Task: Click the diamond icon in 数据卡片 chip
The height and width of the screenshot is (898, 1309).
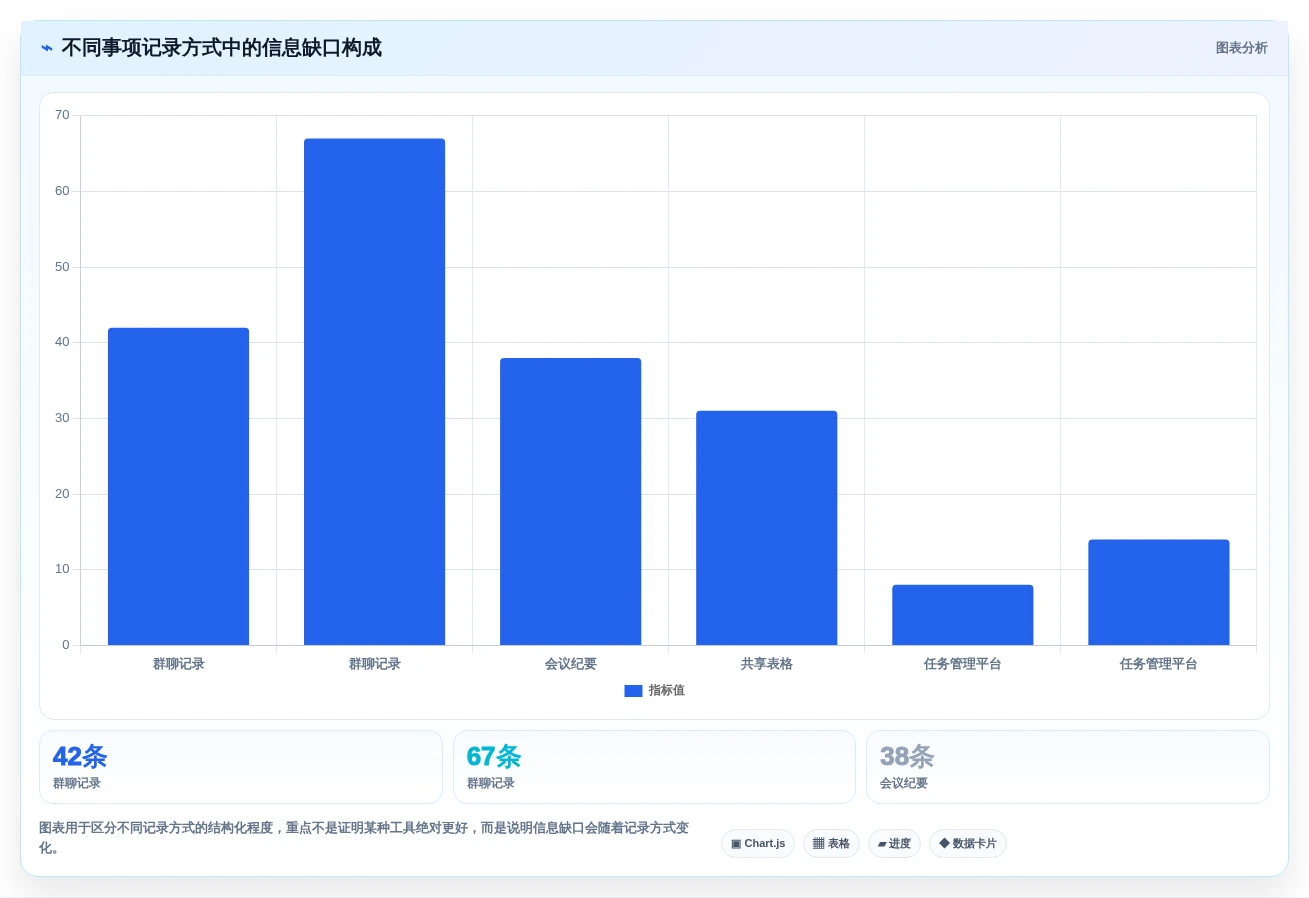Action: coord(944,844)
